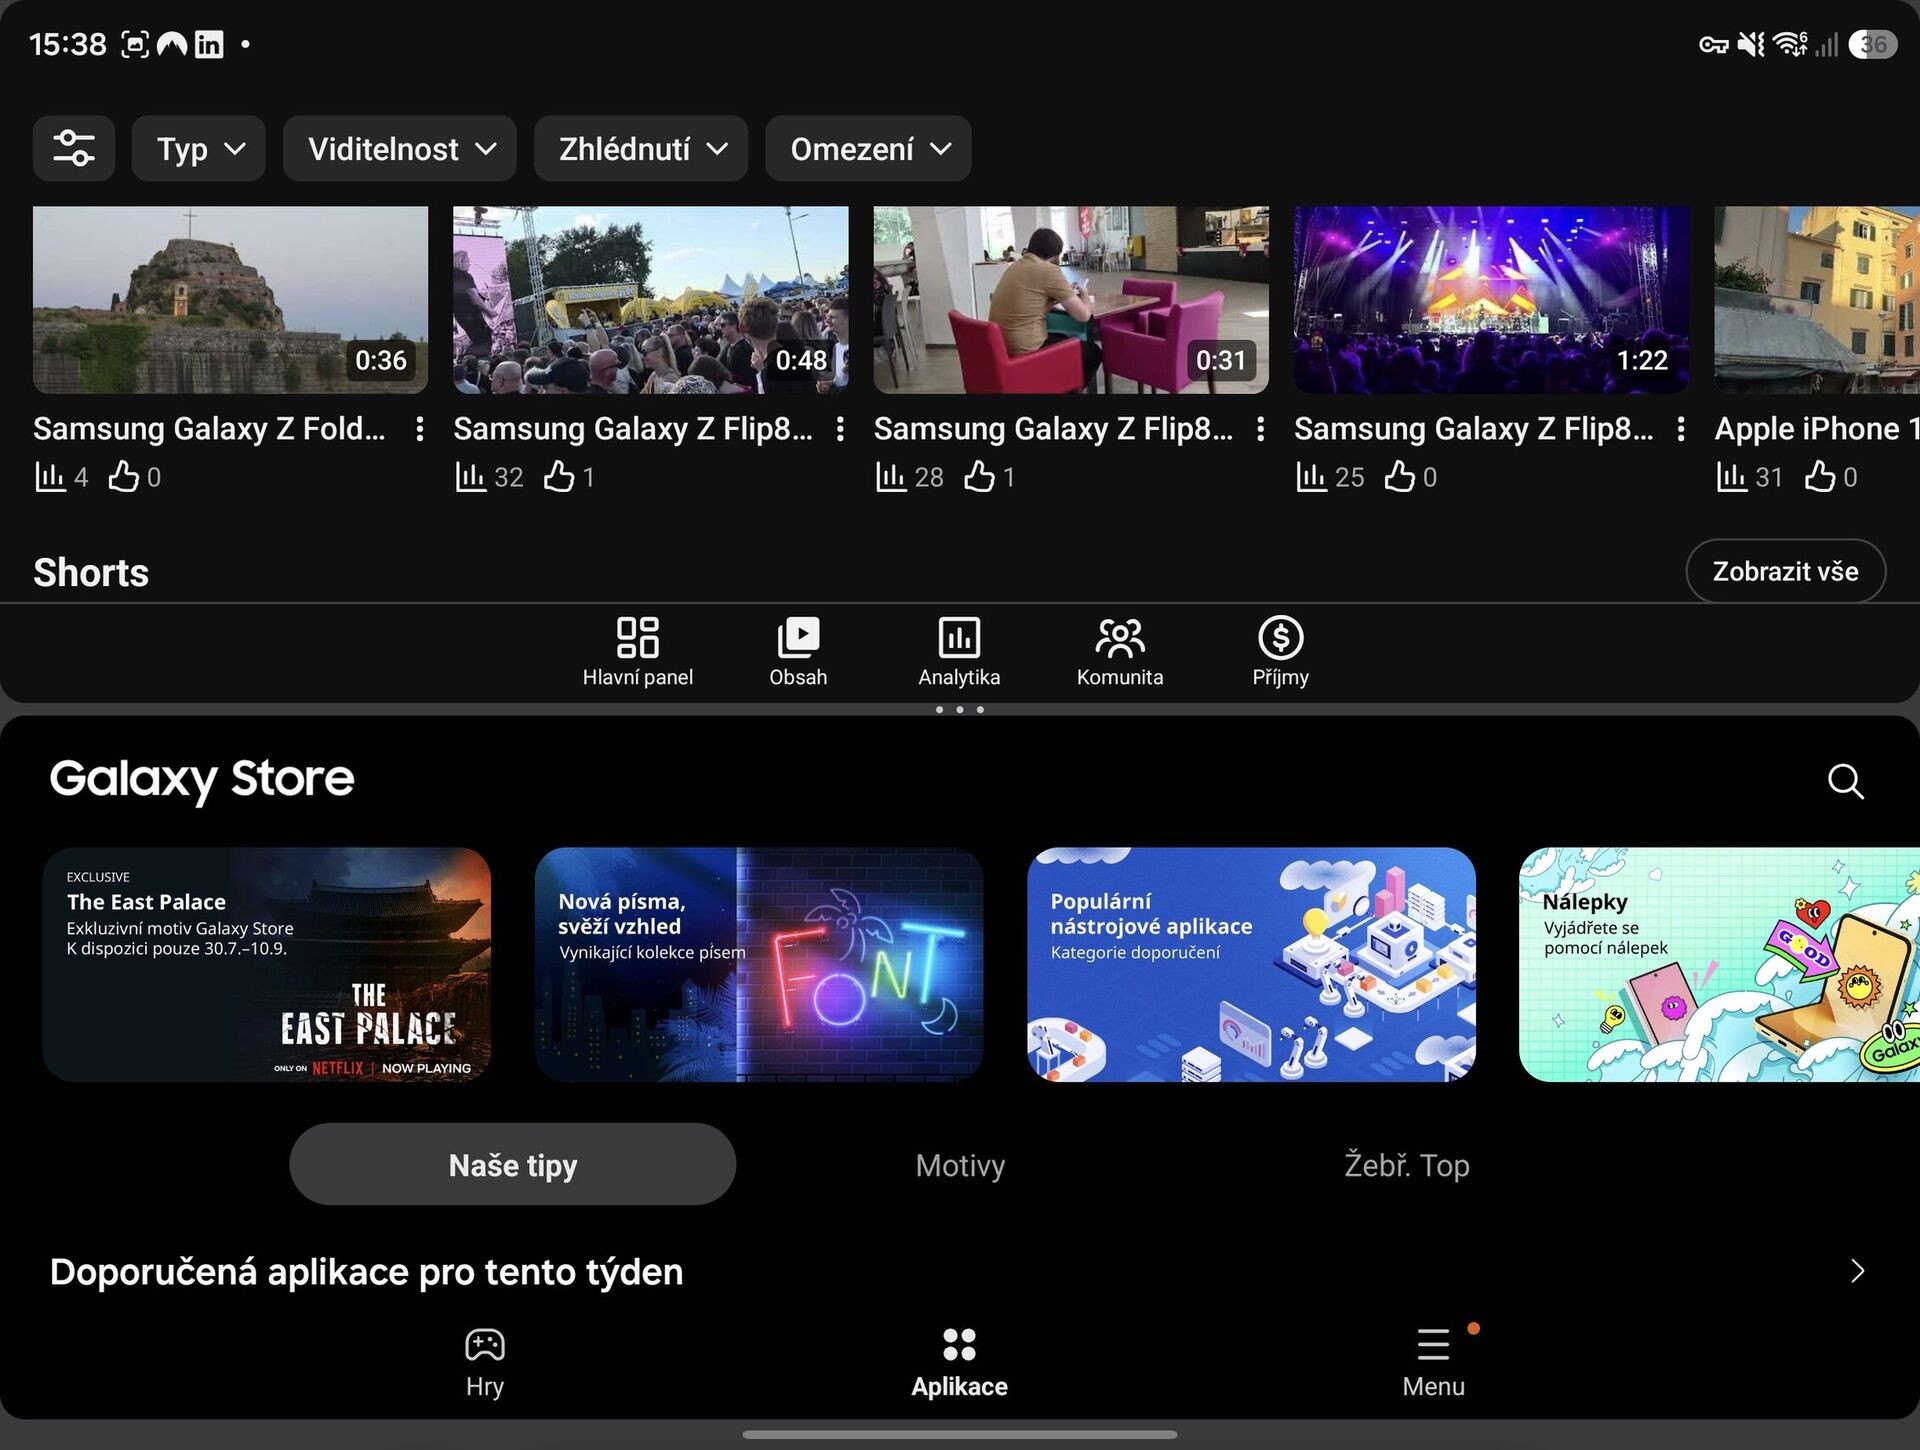
Task: View analytics icon showing 25 views
Action: coord(1311,477)
